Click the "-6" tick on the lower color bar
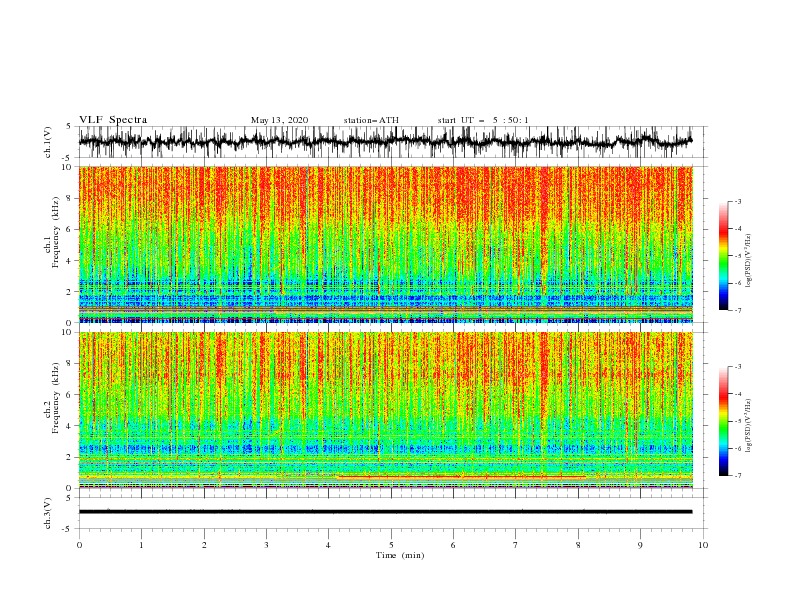 point(738,448)
